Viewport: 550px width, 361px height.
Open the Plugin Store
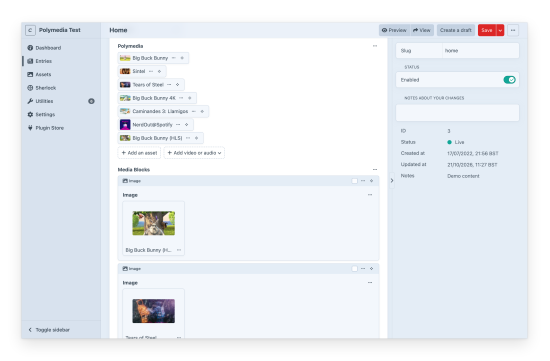click(46, 128)
